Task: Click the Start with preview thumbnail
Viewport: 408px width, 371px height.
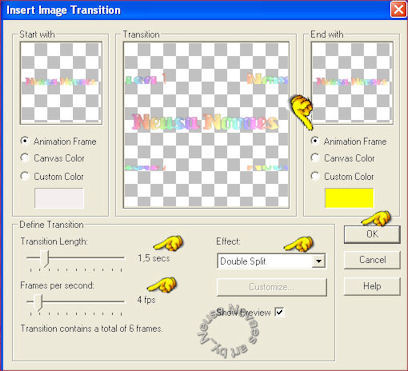Action: pos(61,83)
